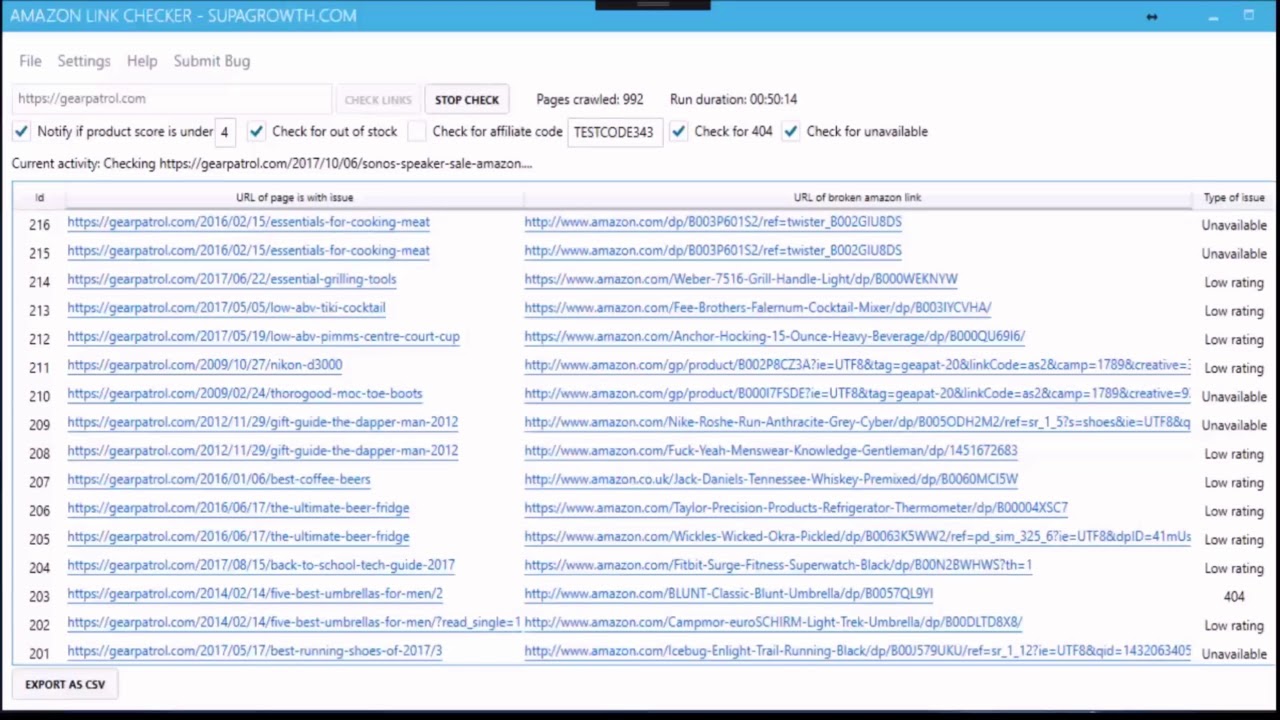Open gift-guide-the-dapper-man-2012 link in row 209

click(262, 422)
